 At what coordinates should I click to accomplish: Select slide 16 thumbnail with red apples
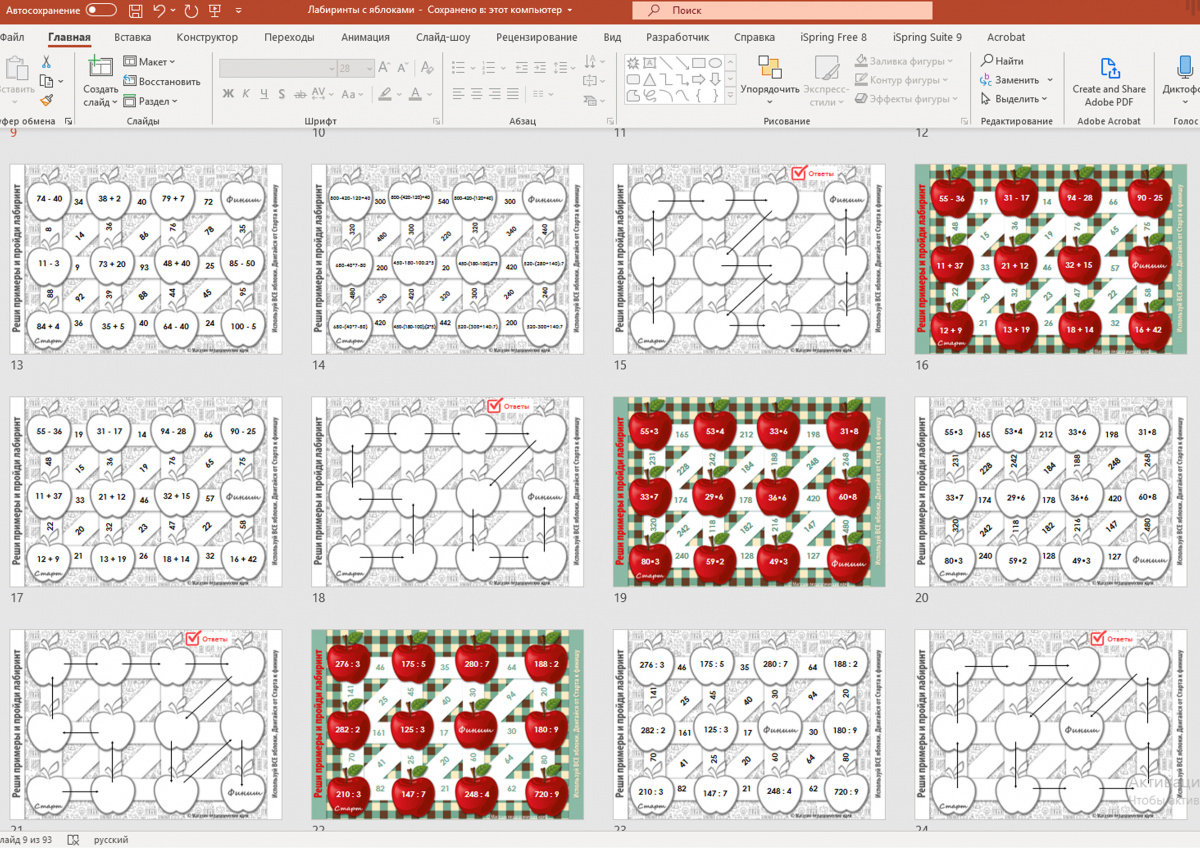[x=1050, y=259]
